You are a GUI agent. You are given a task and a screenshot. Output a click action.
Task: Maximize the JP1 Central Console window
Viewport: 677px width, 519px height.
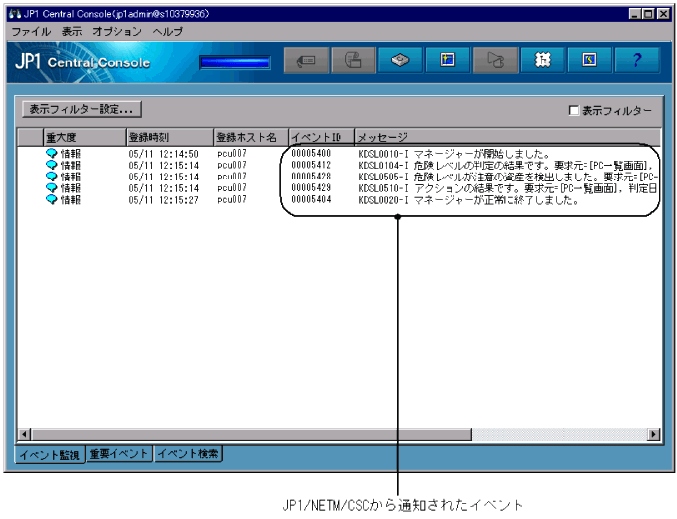pos(649,14)
